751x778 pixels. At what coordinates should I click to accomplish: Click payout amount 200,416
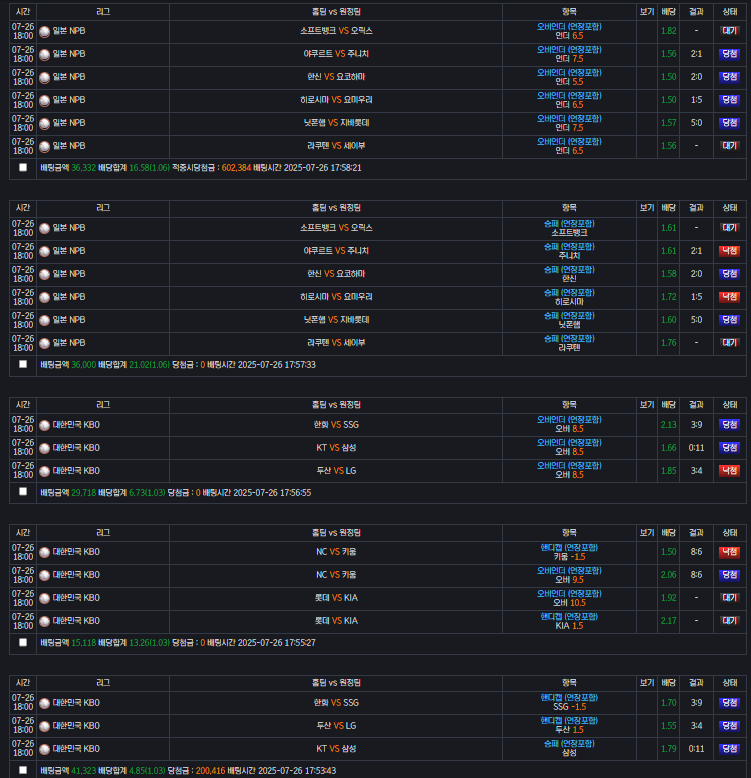click(x=210, y=771)
